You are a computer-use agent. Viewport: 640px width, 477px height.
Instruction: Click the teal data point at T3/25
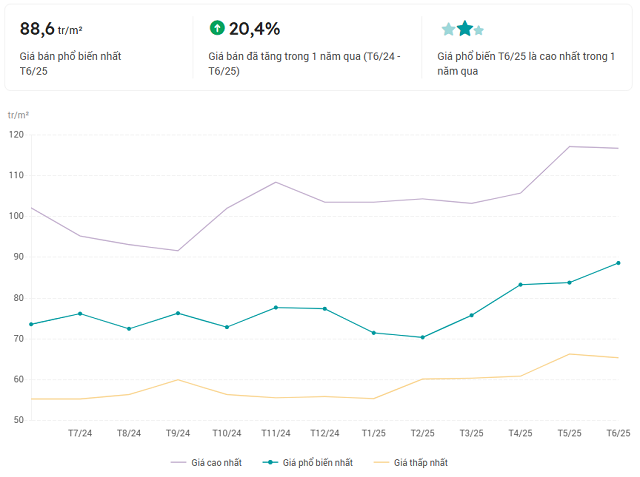[471, 315]
